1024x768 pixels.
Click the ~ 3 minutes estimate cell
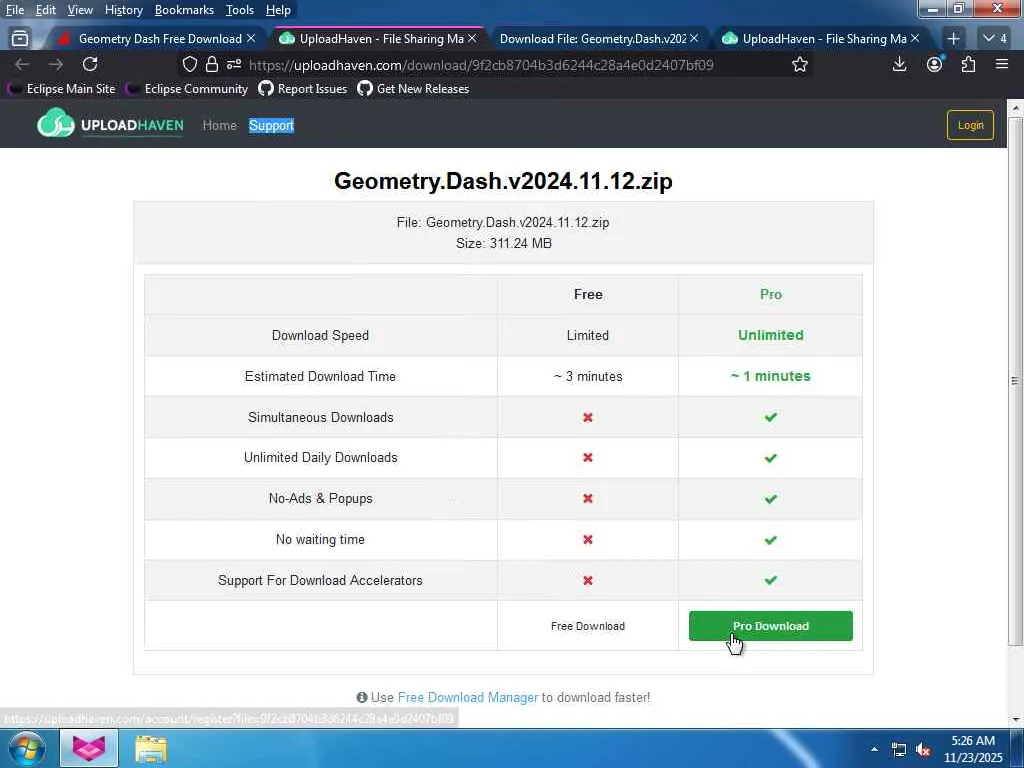588,376
